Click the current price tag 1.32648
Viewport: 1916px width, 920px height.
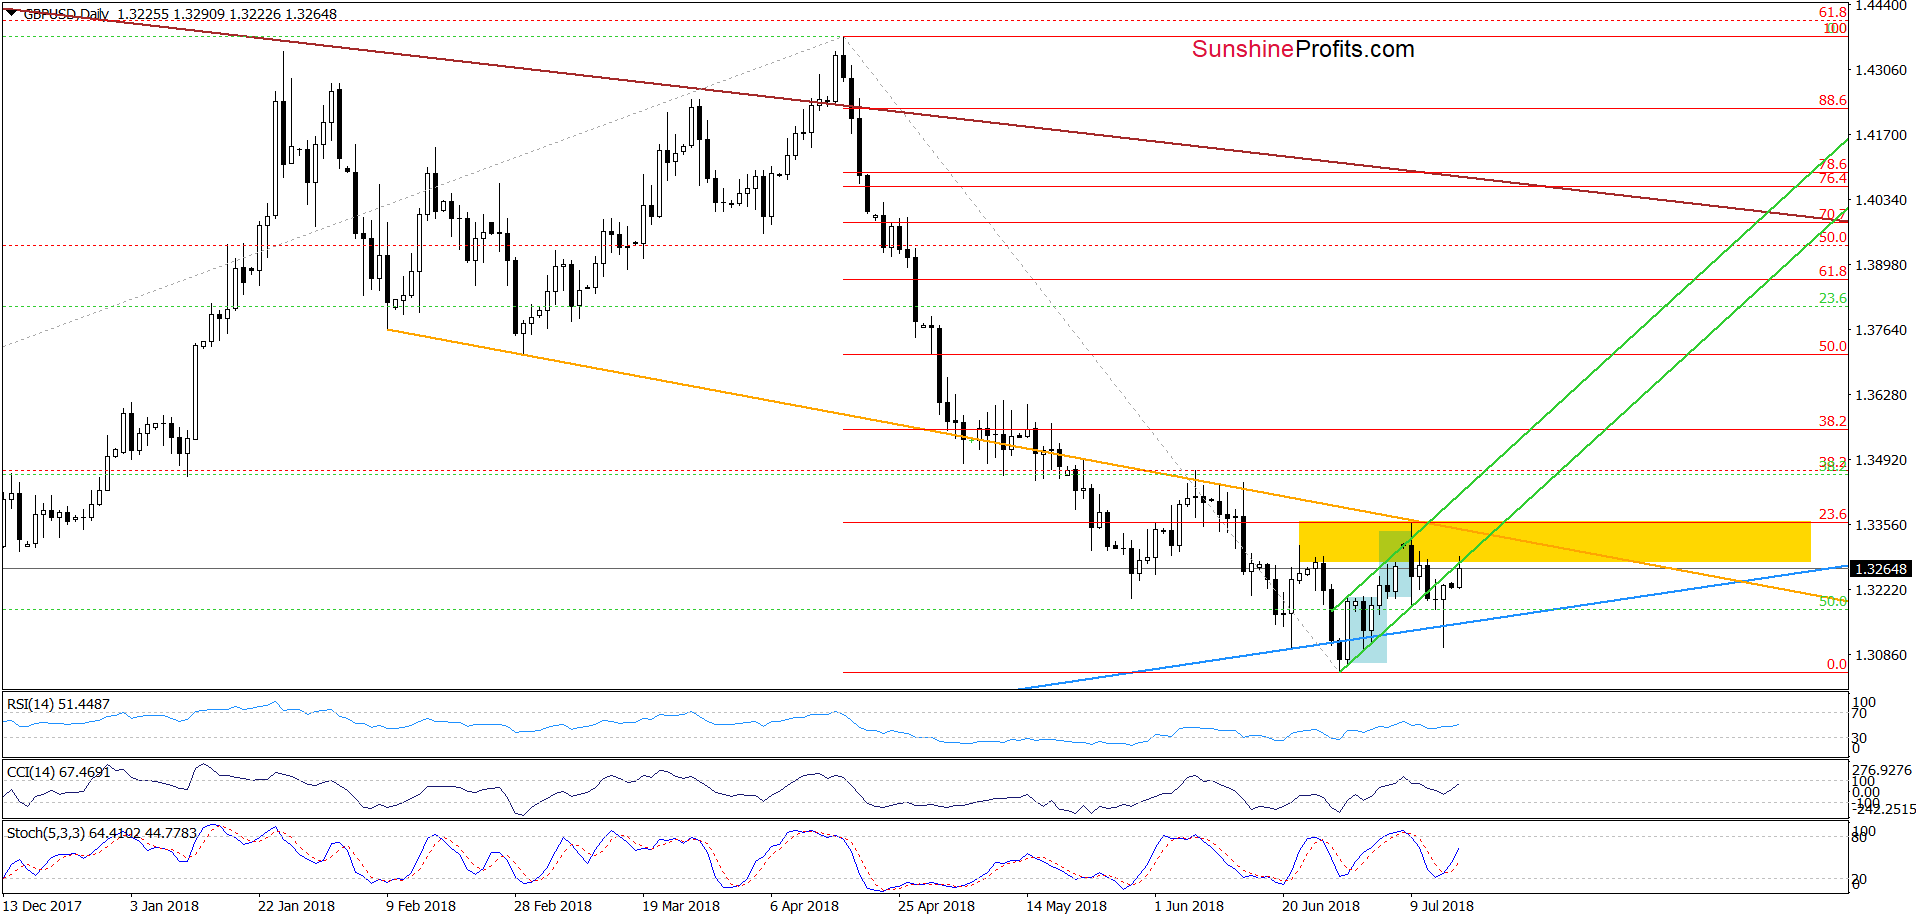1881,569
